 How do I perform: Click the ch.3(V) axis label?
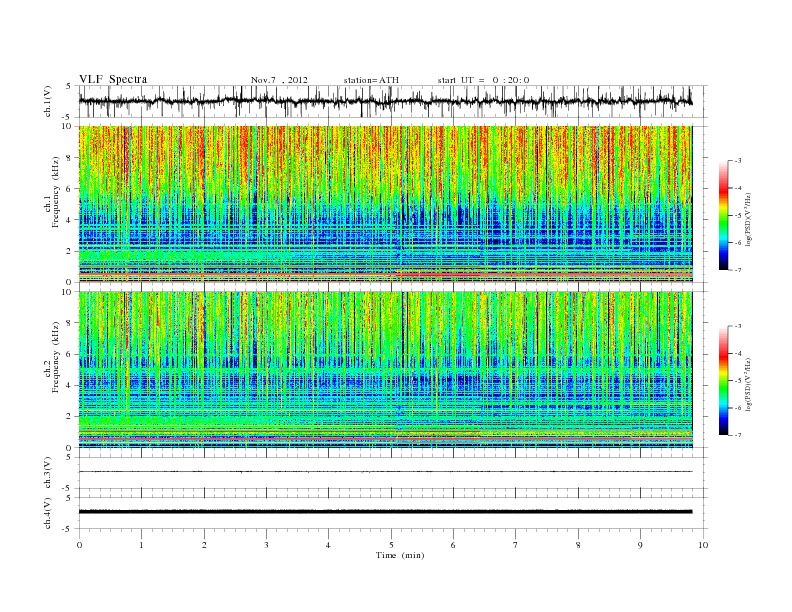(x=48, y=473)
